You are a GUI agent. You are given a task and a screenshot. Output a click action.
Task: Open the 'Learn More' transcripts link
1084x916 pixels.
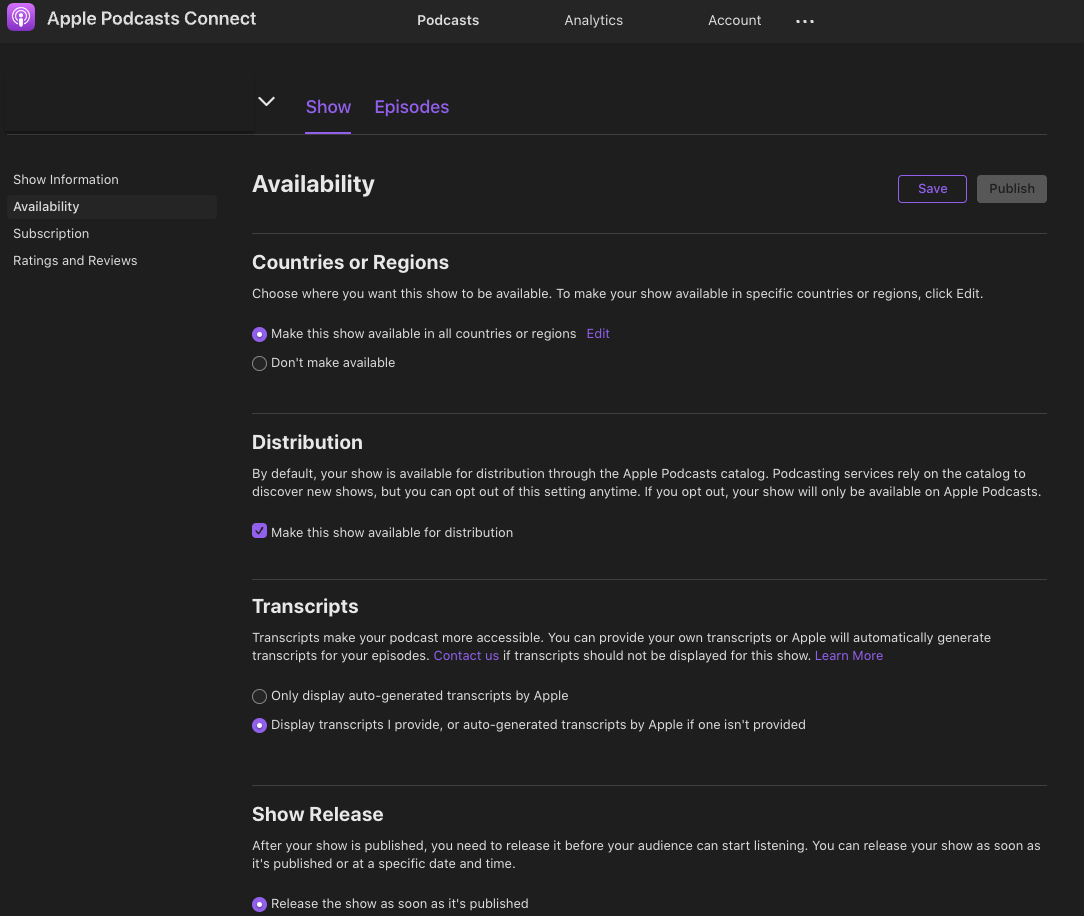(x=849, y=655)
